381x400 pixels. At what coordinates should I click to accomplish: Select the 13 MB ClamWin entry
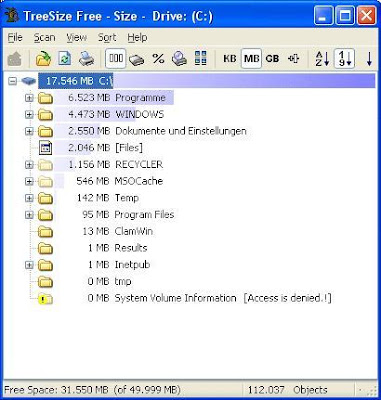click(118, 231)
